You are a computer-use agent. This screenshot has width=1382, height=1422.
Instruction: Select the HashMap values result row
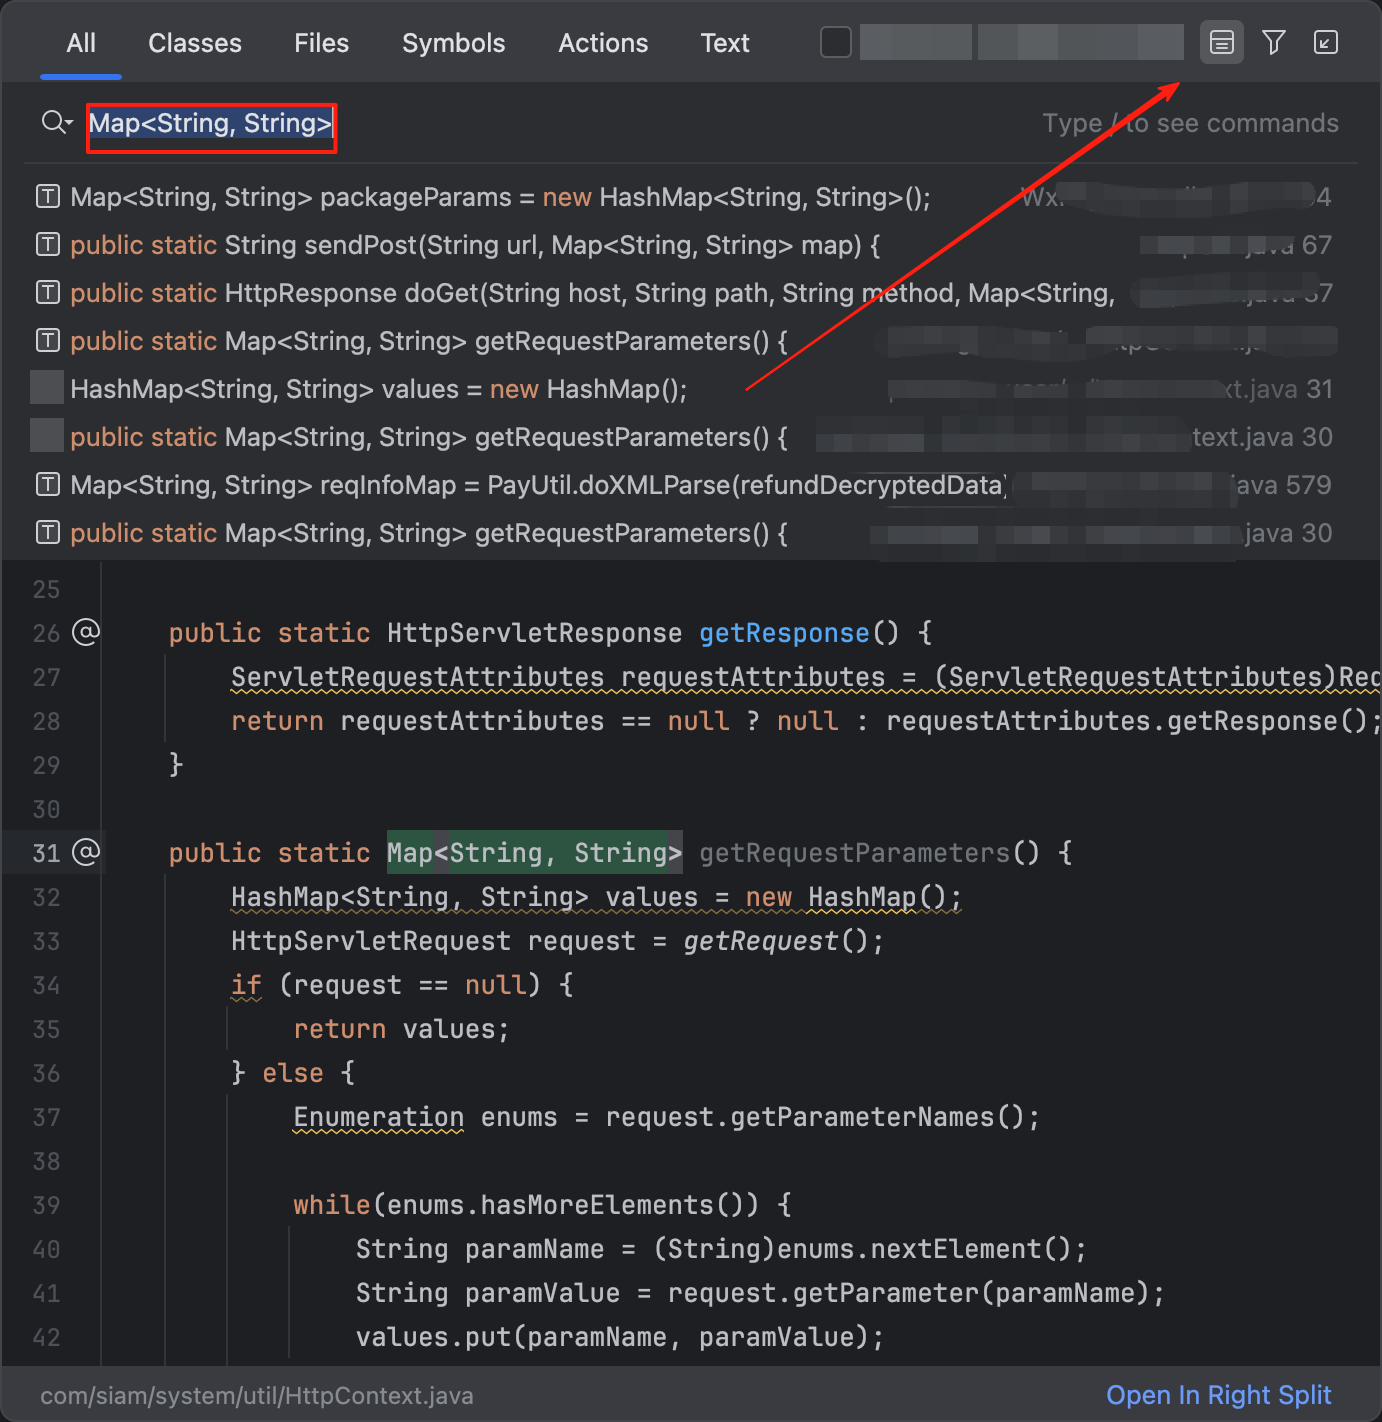click(x=378, y=389)
